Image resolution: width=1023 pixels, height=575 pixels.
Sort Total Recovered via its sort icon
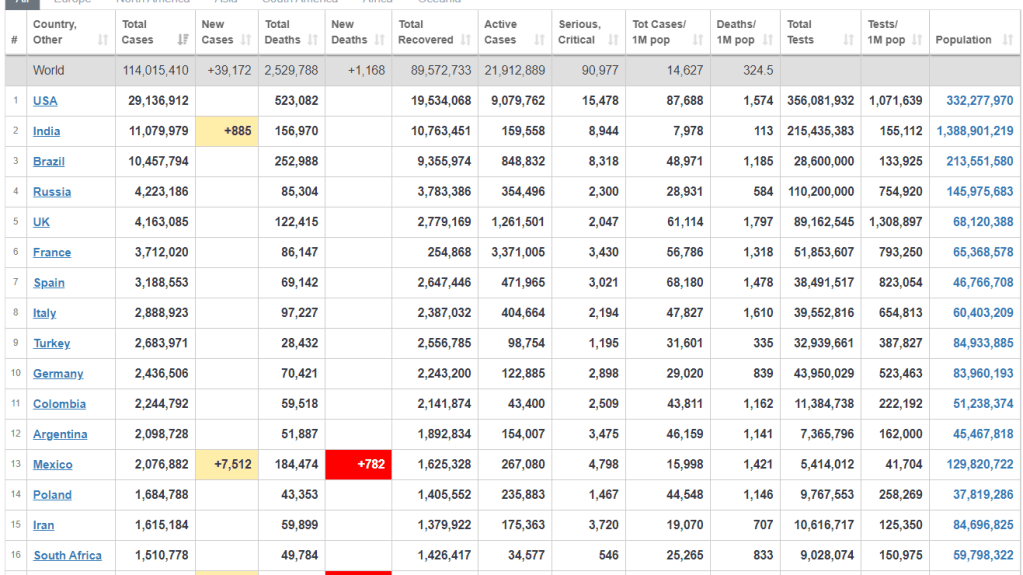click(465, 40)
